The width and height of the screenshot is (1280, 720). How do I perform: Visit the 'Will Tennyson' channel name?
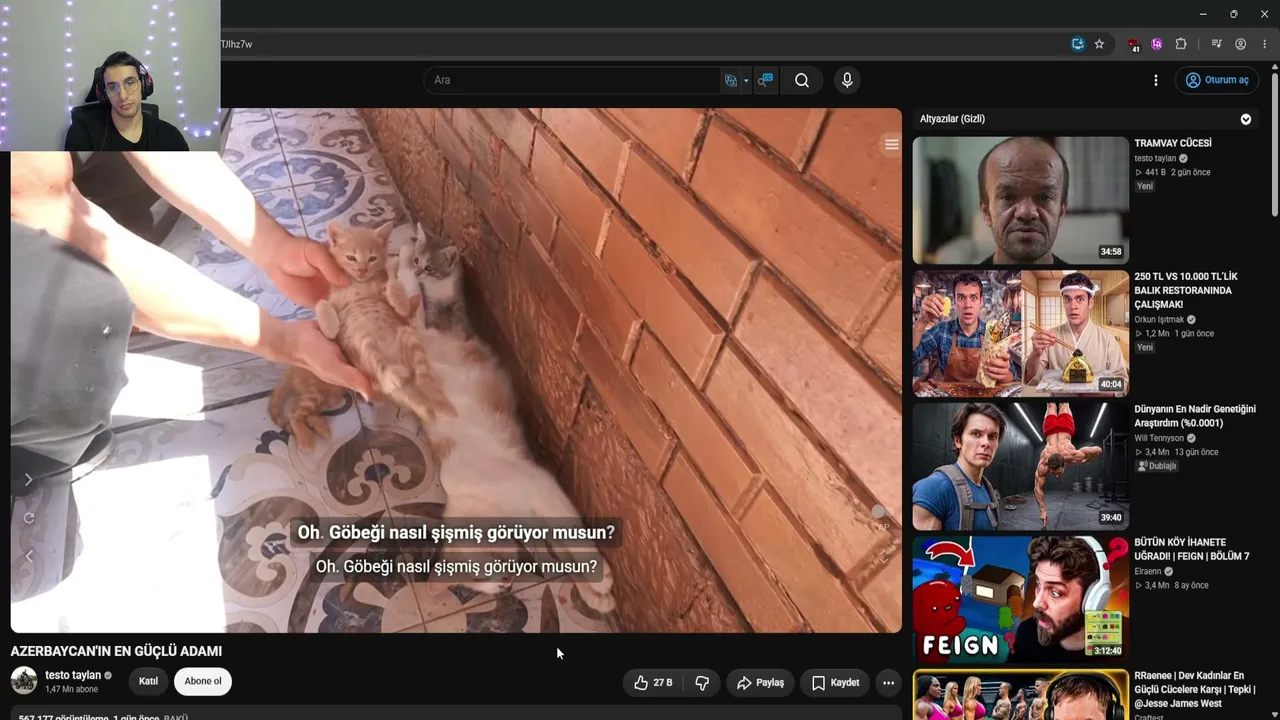coord(1159,438)
